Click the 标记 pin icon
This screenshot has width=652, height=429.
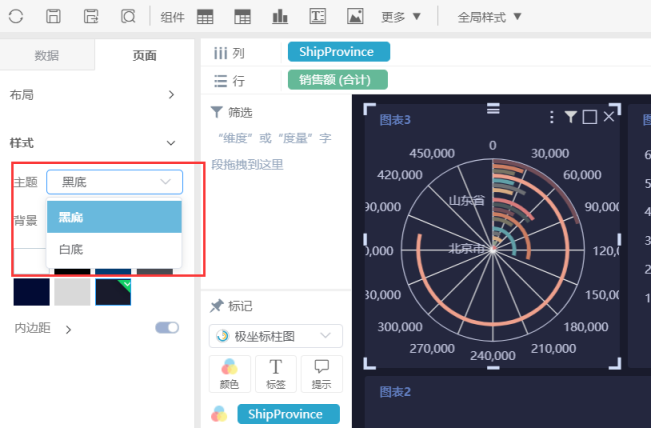pos(217,306)
